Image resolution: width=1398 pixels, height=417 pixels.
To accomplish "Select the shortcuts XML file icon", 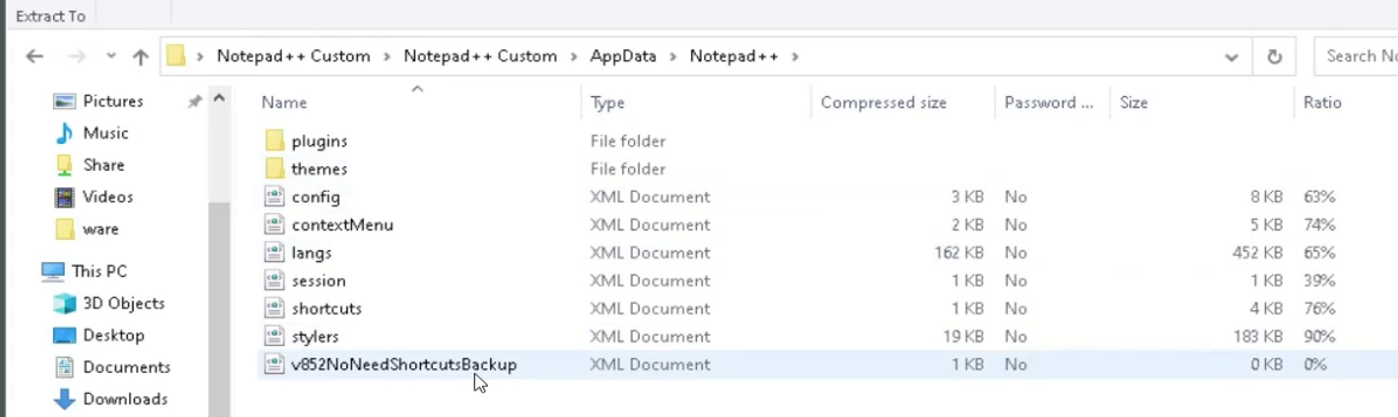I will pos(275,309).
